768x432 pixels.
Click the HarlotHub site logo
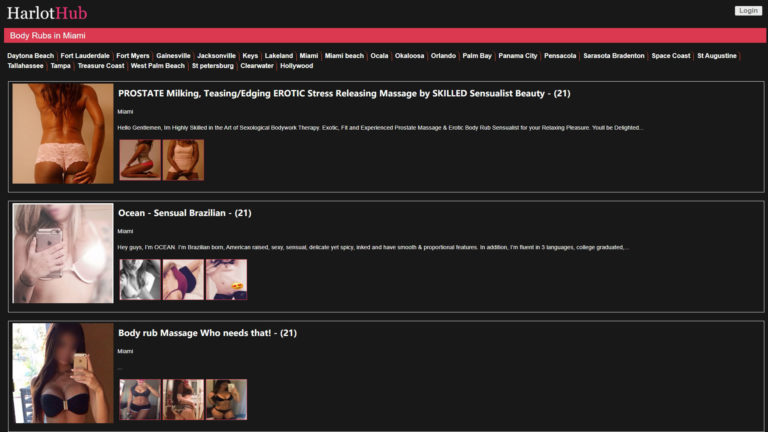point(47,13)
